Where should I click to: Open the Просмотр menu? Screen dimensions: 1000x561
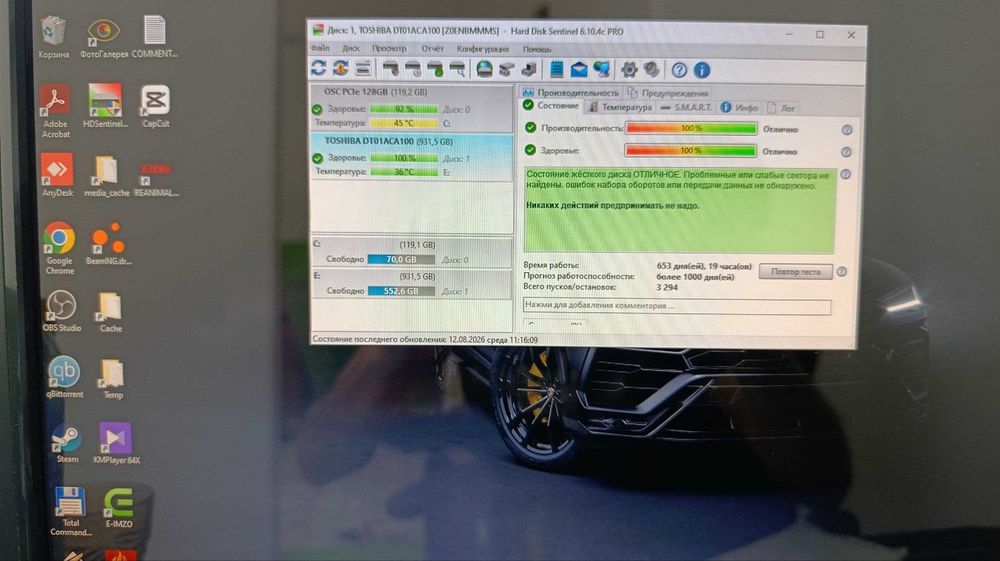(389, 48)
